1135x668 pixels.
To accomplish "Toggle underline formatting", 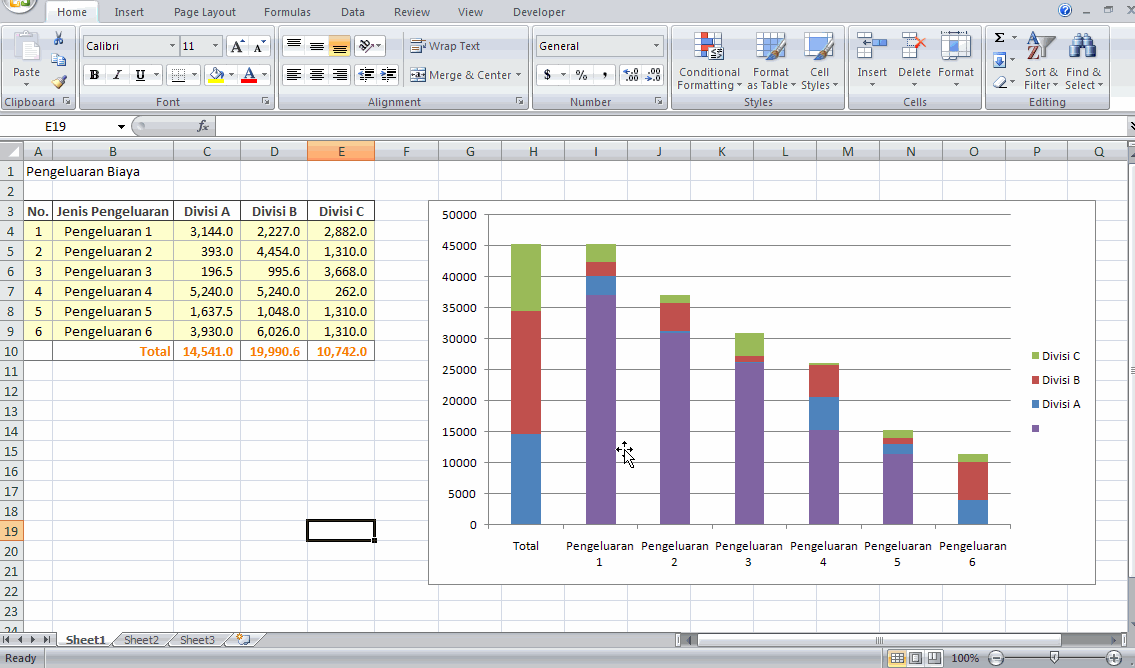I will coord(140,75).
